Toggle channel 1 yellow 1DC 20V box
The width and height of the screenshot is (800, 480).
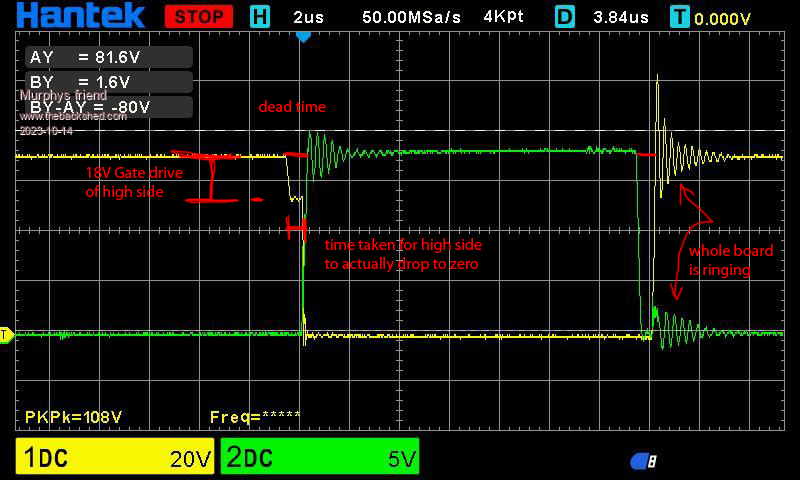tap(114, 457)
